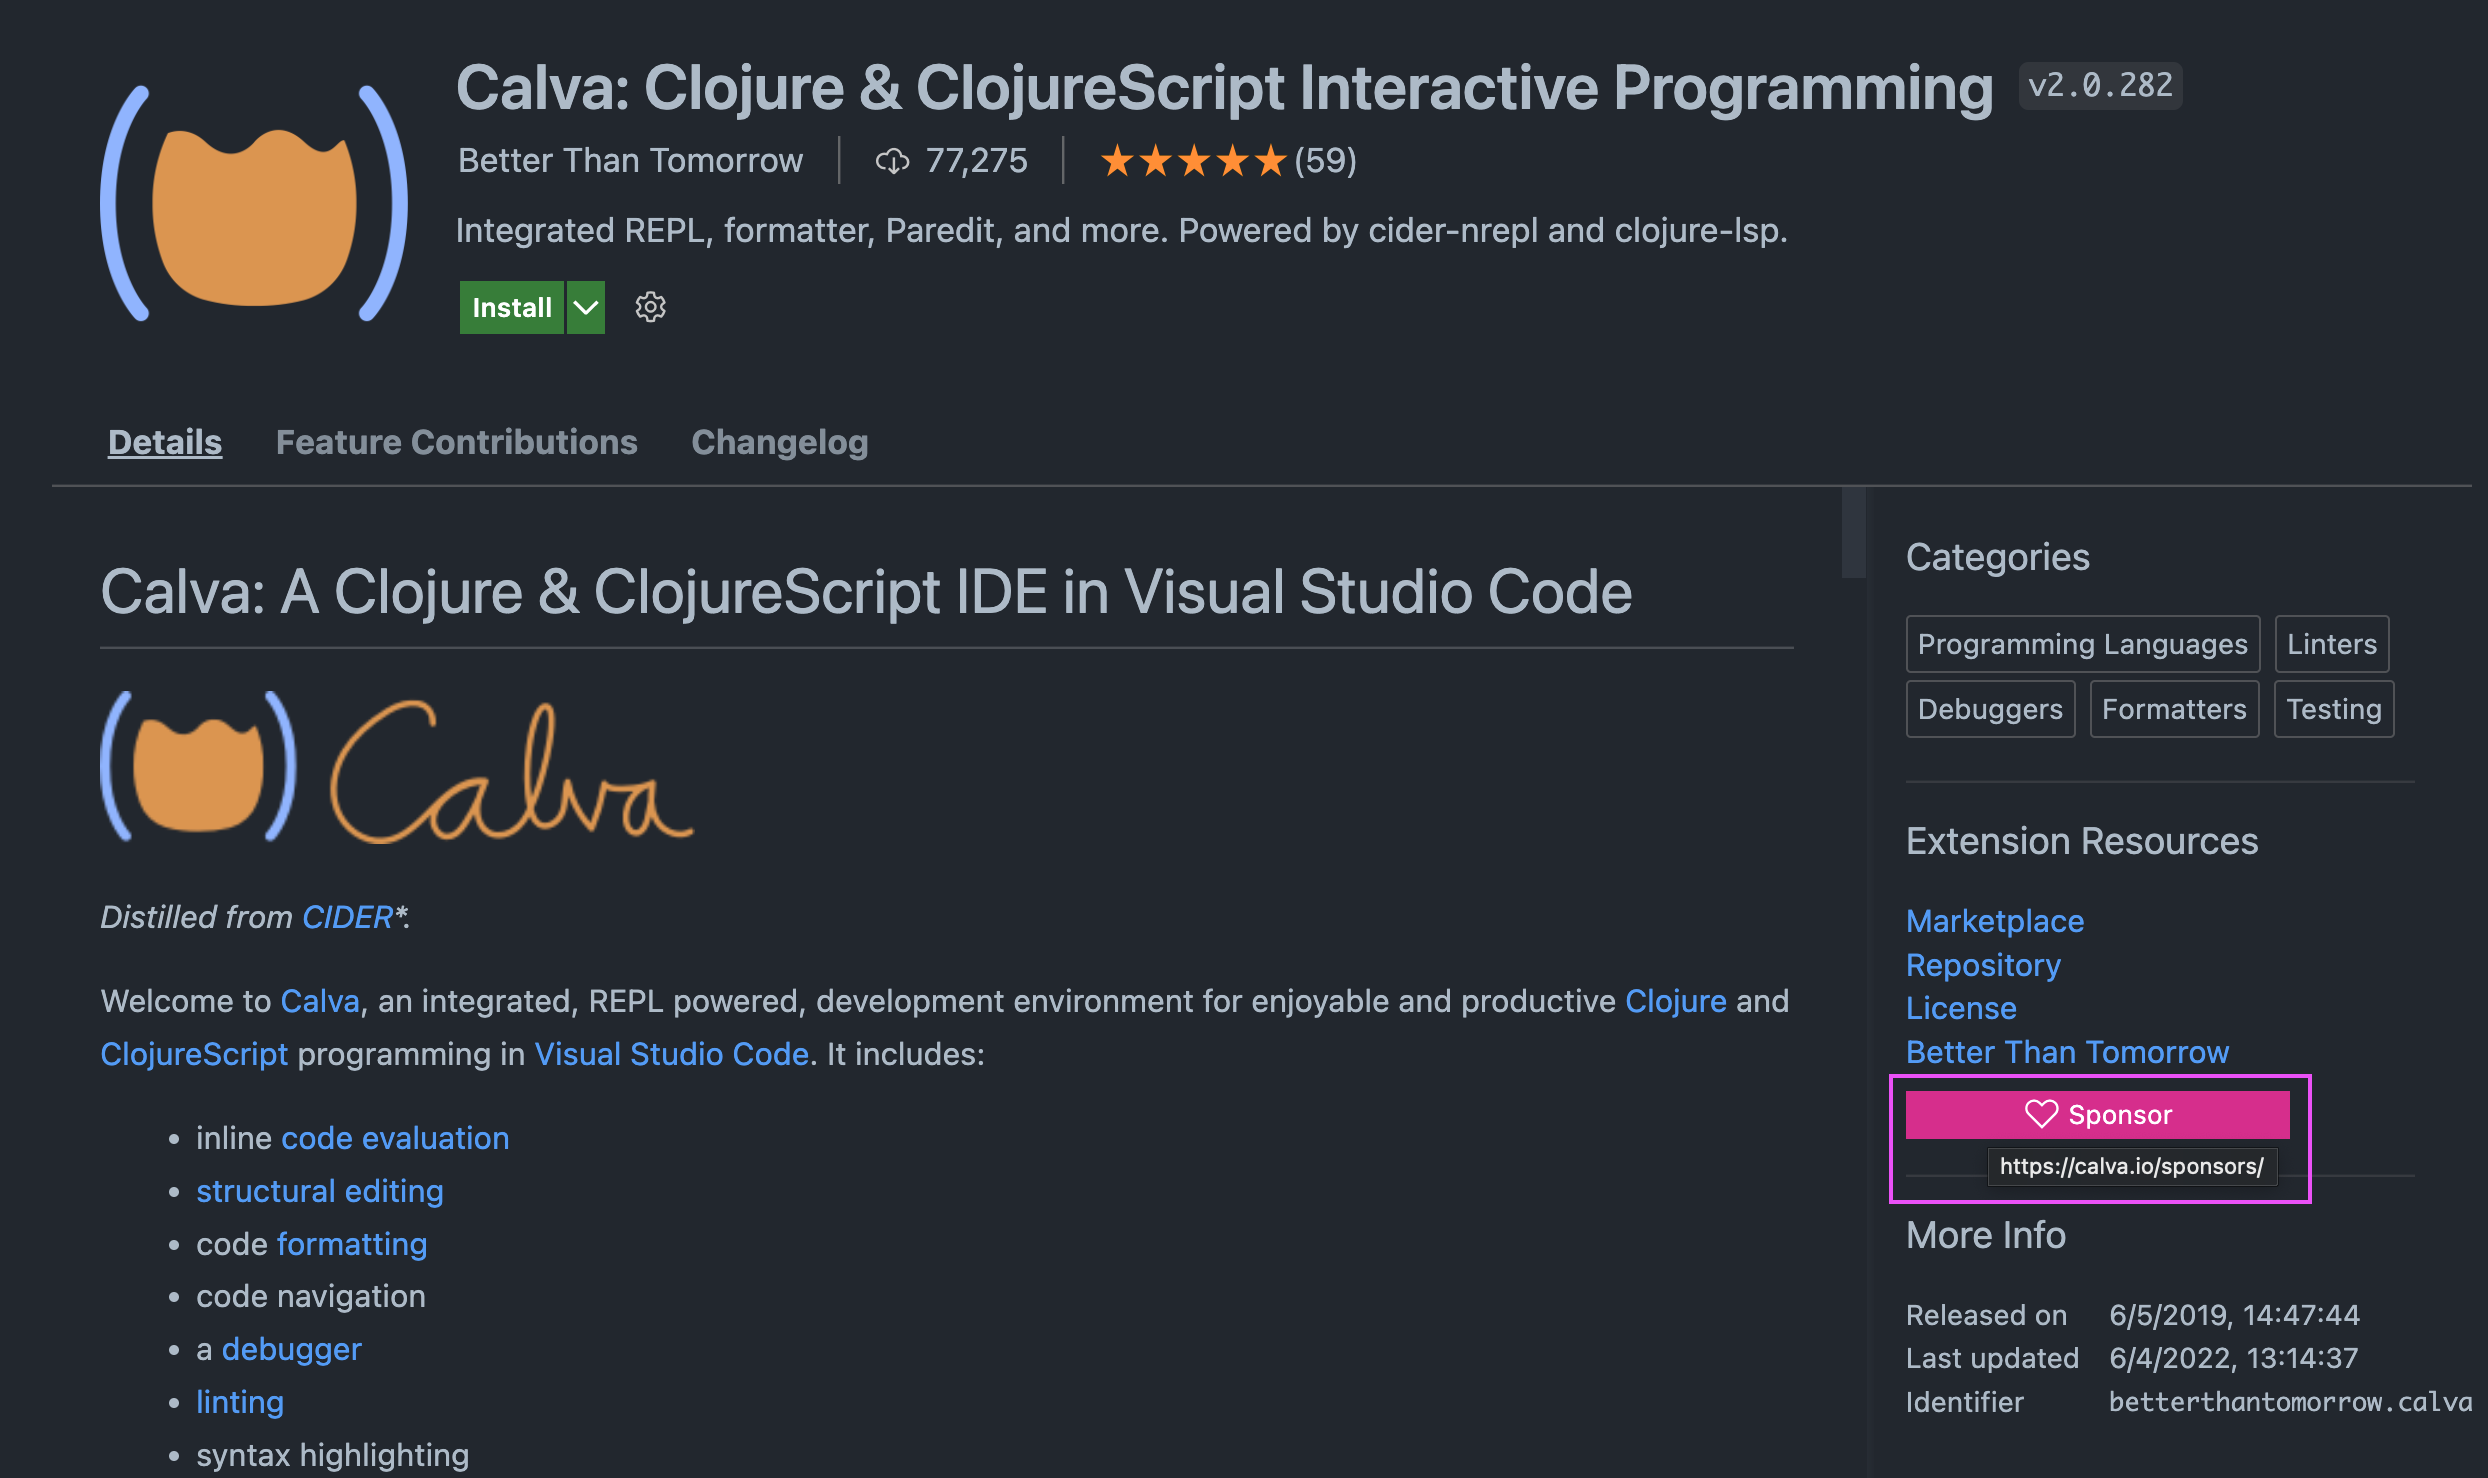The width and height of the screenshot is (2488, 1478).
Task: Click the Linters category tag
Action: tap(2331, 644)
